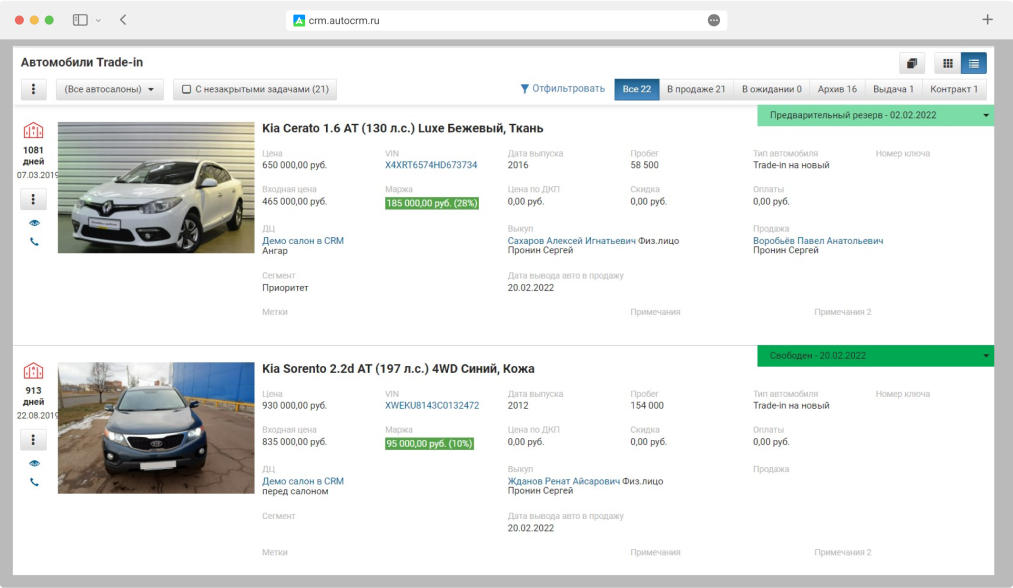
Task: Switch to list view layout
Action: [x=973, y=63]
